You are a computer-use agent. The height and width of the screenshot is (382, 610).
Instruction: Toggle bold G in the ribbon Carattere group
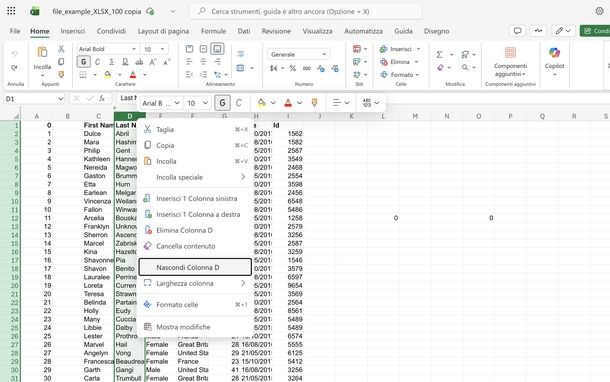(x=84, y=62)
